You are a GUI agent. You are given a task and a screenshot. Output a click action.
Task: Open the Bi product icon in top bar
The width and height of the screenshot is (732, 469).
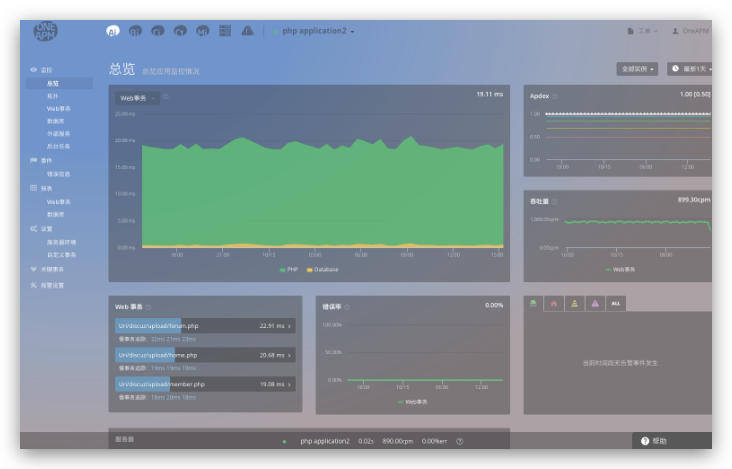tap(135, 31)
